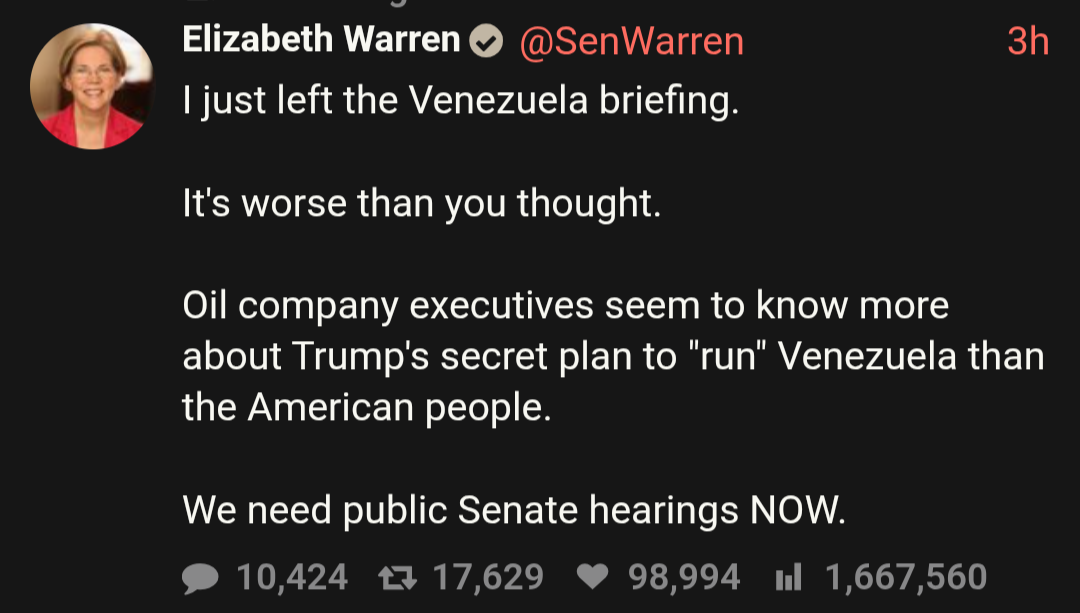
Task: Click the verified checkmark badge
Action: click(x=486, y=41)
